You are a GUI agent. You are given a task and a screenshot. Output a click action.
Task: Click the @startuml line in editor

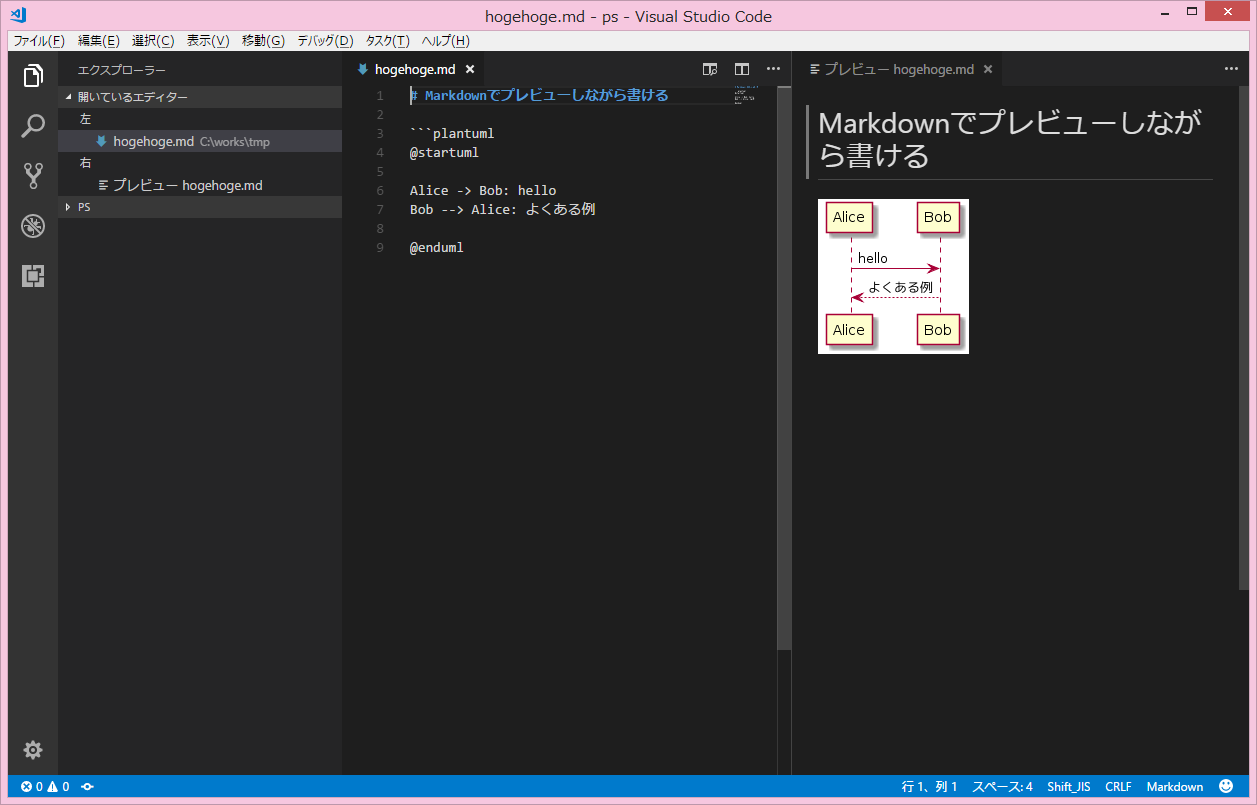(444, 153)
